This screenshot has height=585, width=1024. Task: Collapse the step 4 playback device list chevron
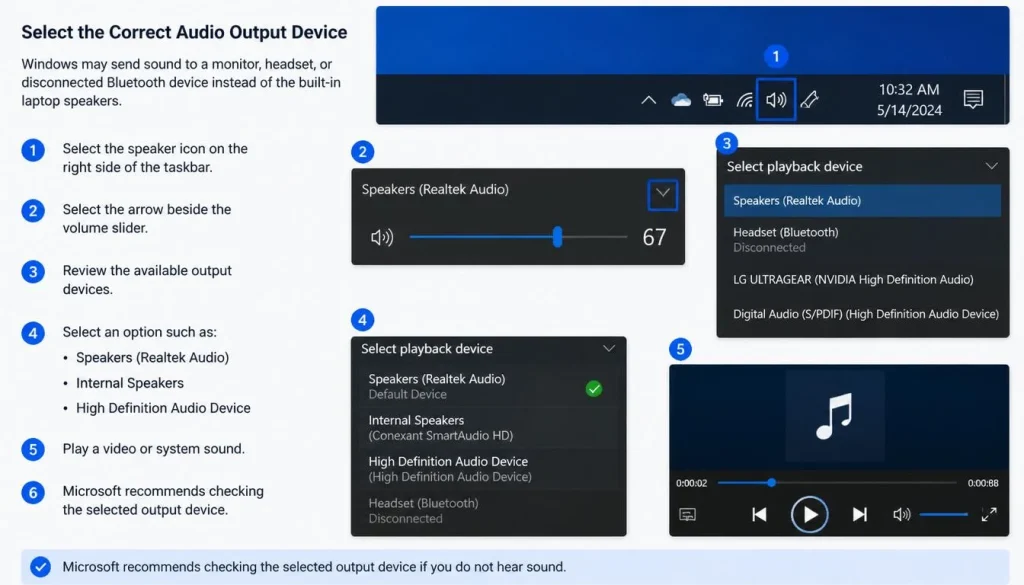pos(609,348)
